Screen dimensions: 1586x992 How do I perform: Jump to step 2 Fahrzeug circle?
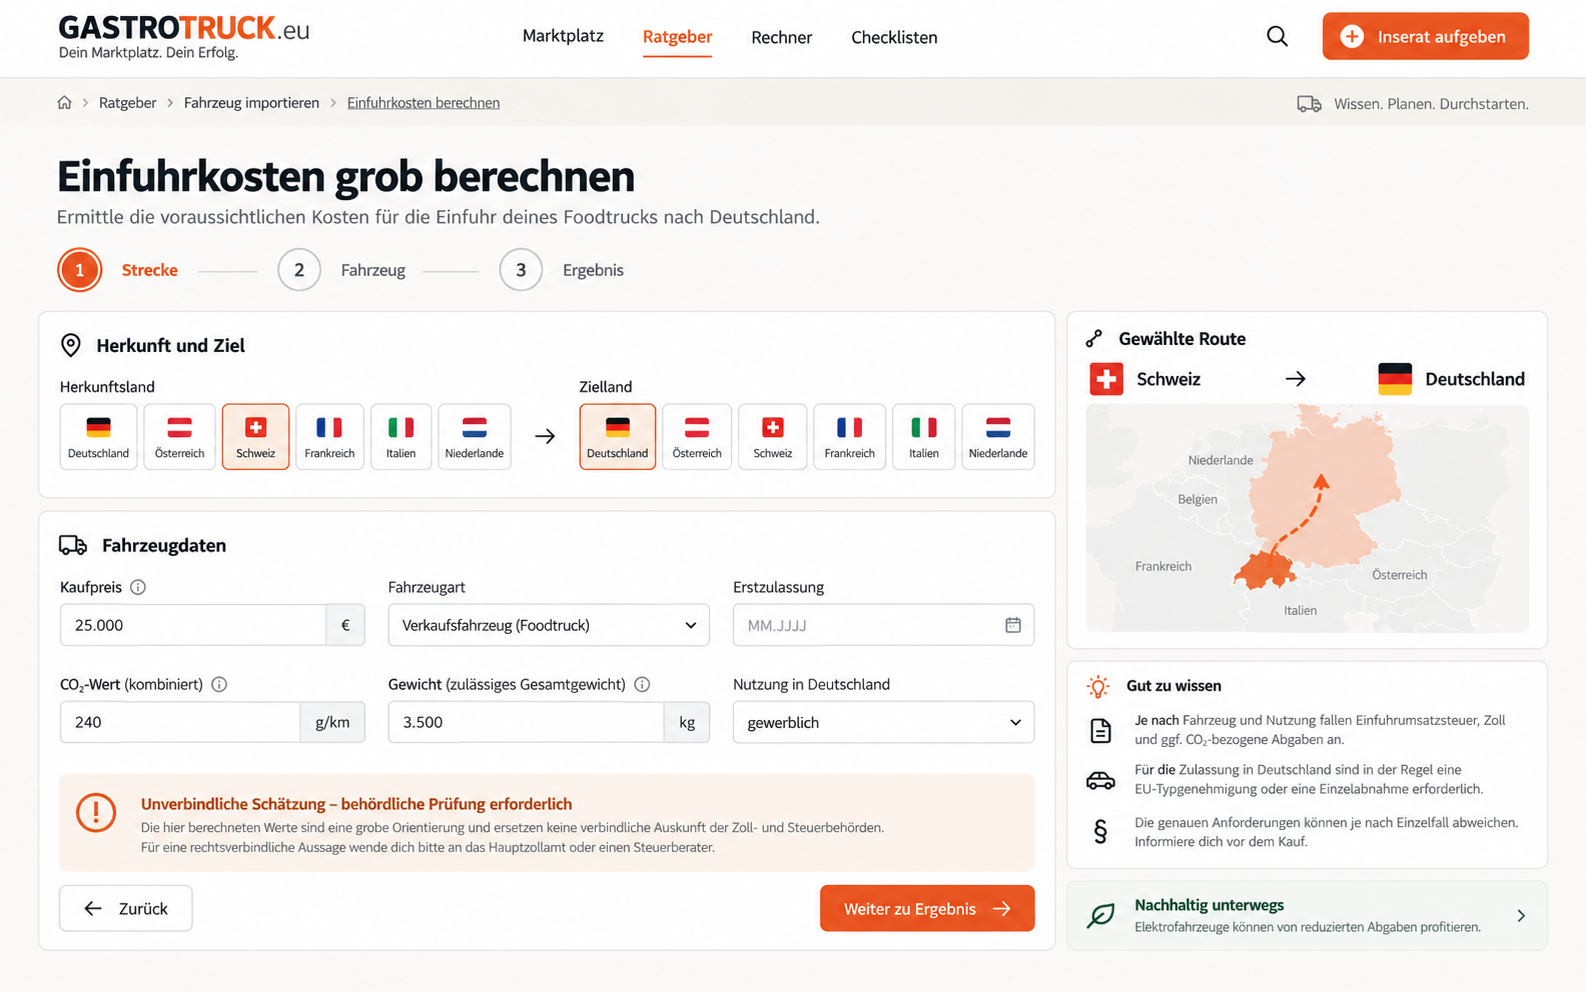pos(299,270)
